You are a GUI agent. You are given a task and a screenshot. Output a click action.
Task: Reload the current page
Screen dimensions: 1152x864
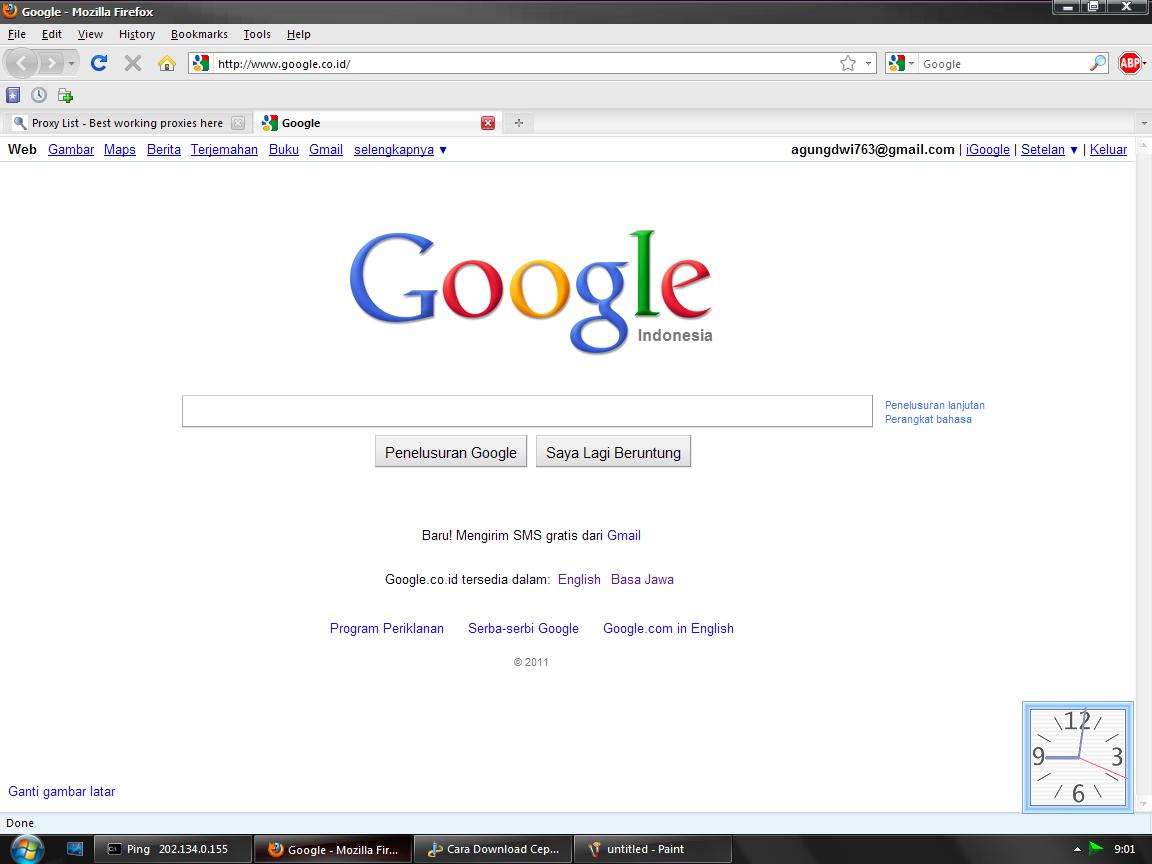[99, 63]
